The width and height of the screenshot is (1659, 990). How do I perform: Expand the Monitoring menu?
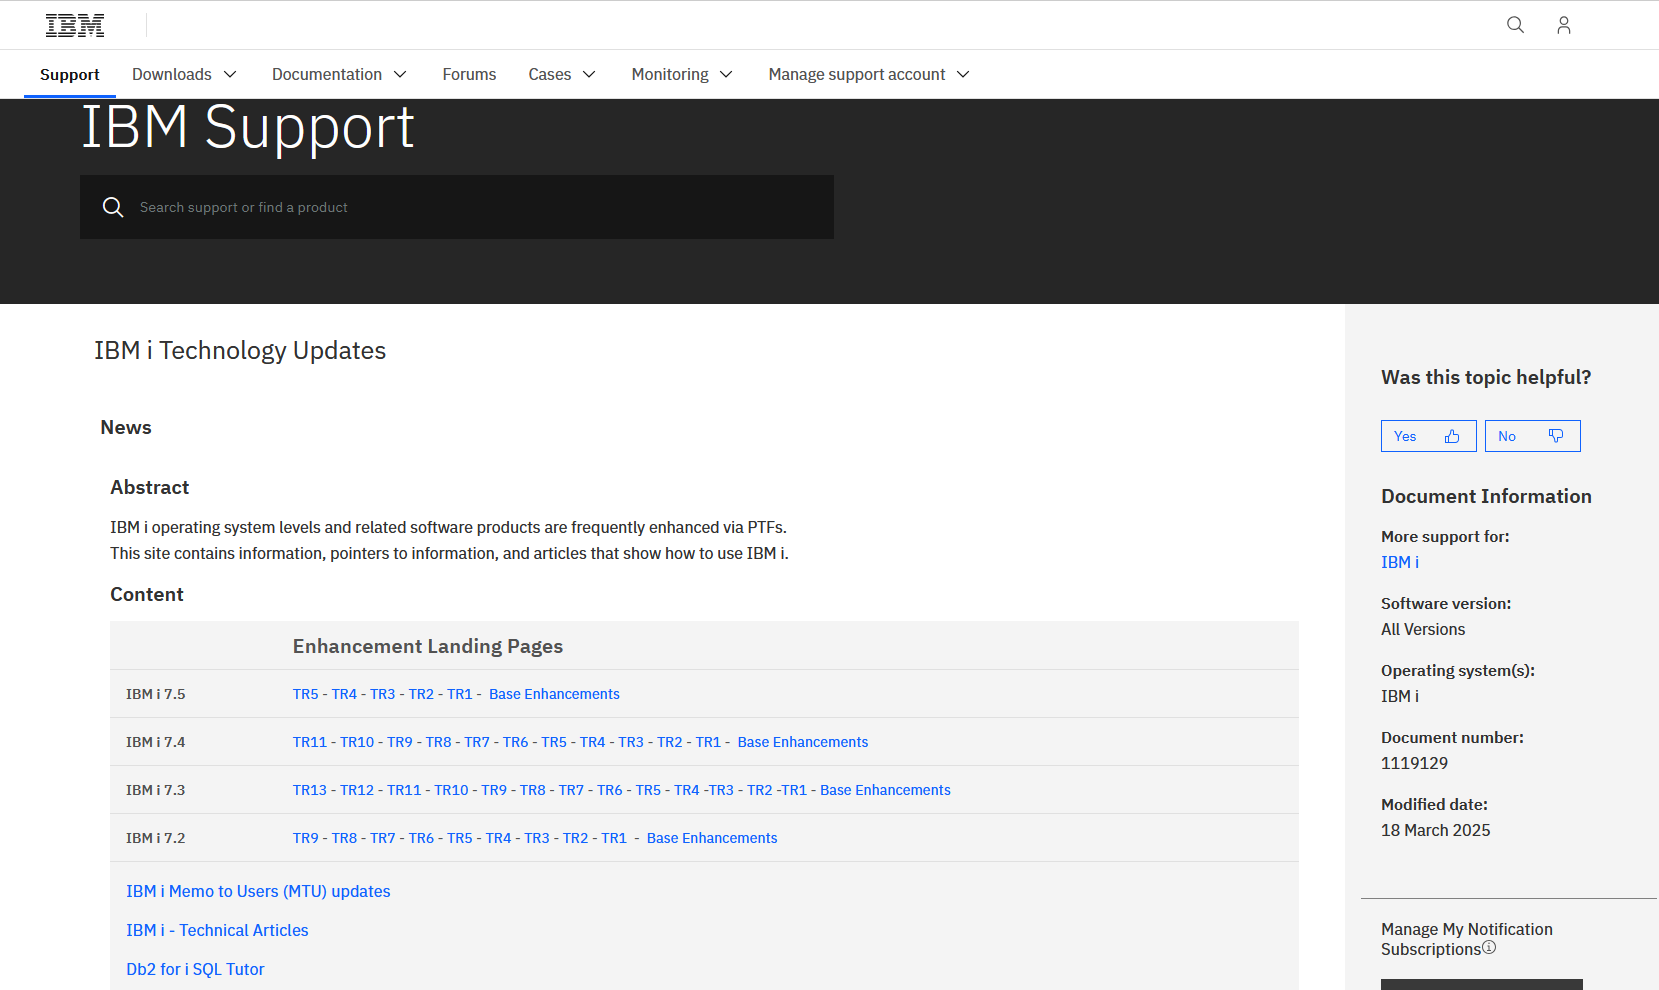[x=683, y=74]
